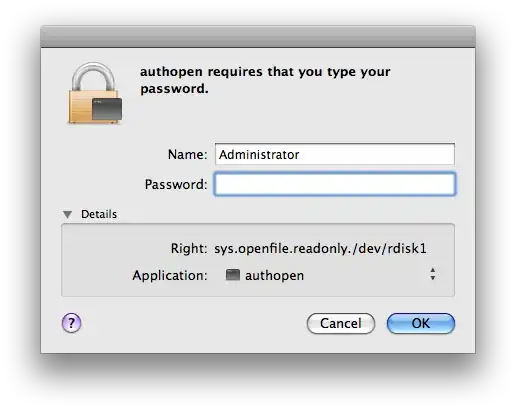Viewport: 516px width, 409px height.
Task: Click the Application: label
Action: coord(170,276)
